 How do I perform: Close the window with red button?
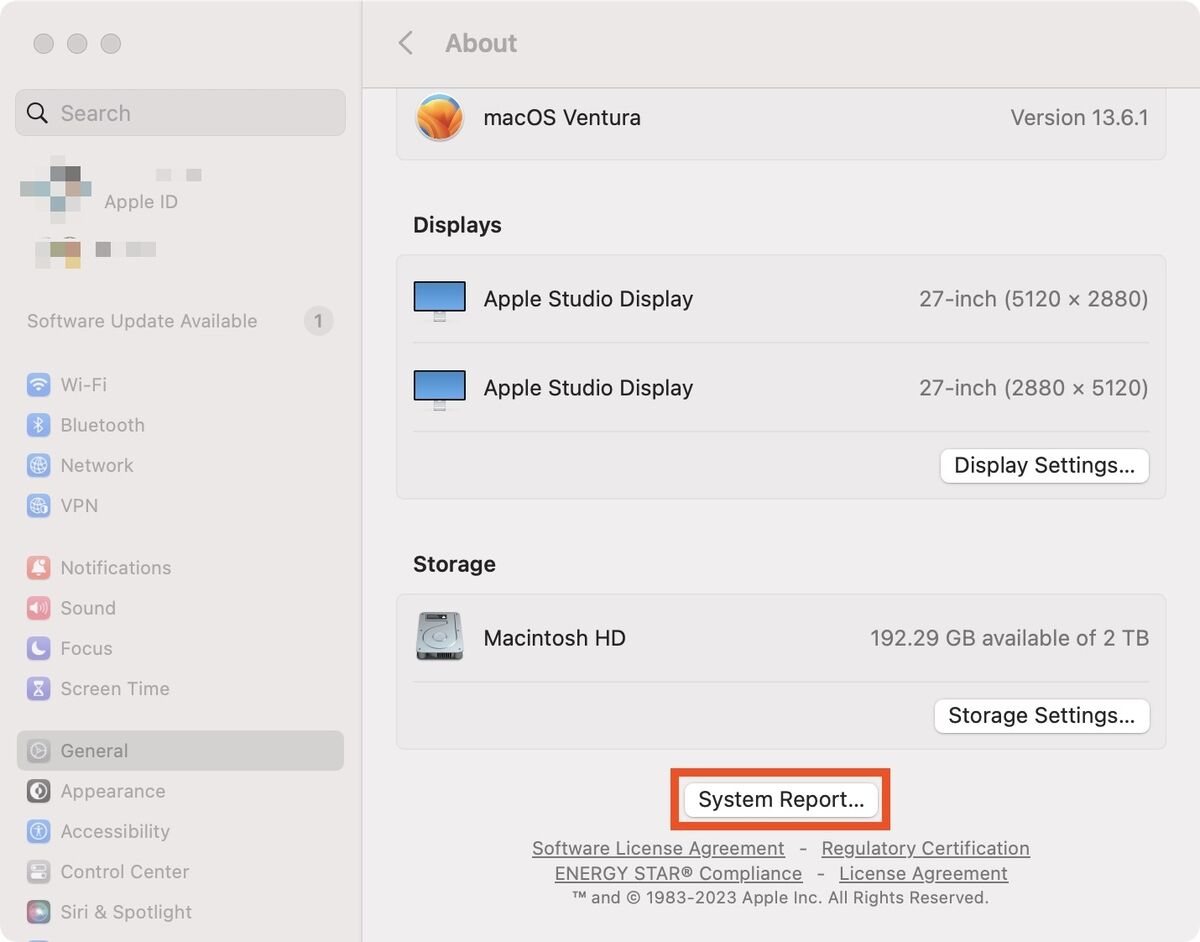click(x=43, y=43)
